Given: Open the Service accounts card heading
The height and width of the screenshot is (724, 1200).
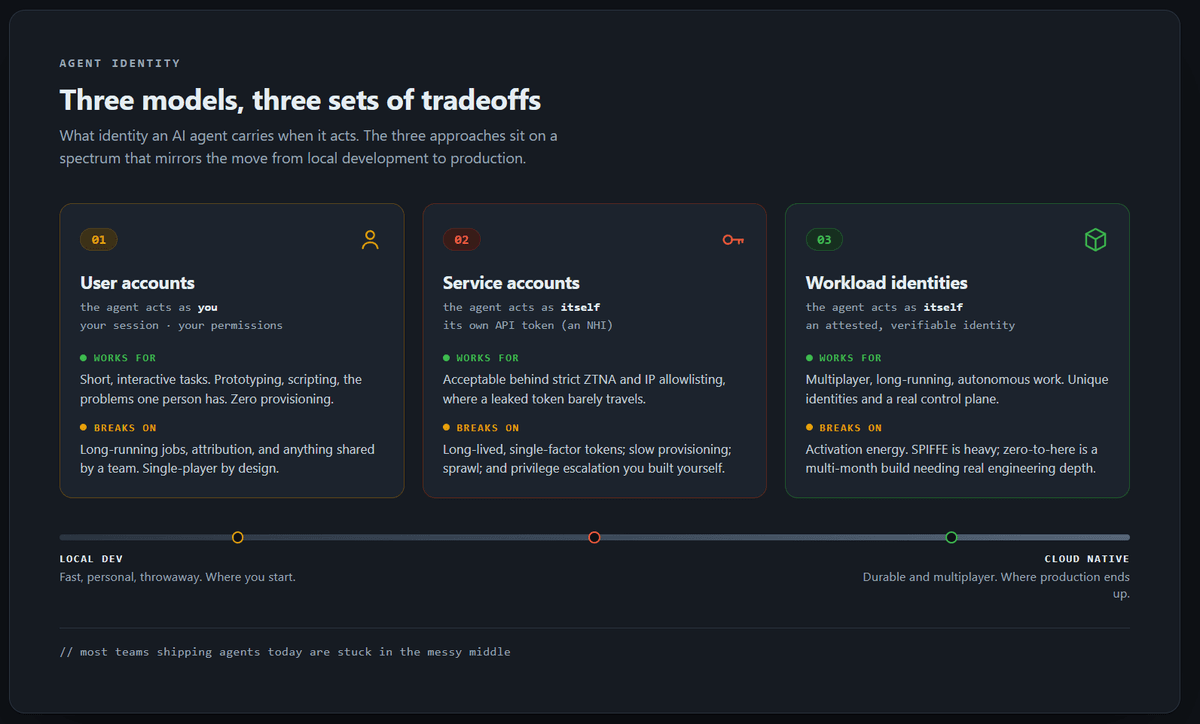Looking at the screenshot, I should 511,283.
